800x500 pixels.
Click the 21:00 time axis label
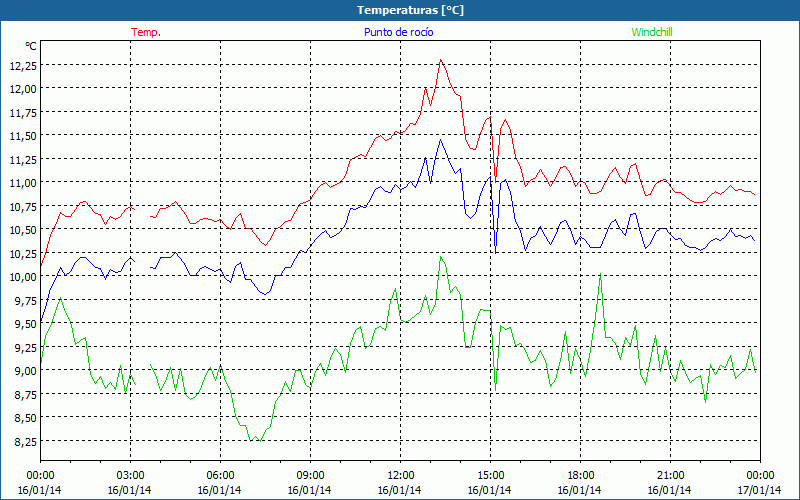point(670,475)
